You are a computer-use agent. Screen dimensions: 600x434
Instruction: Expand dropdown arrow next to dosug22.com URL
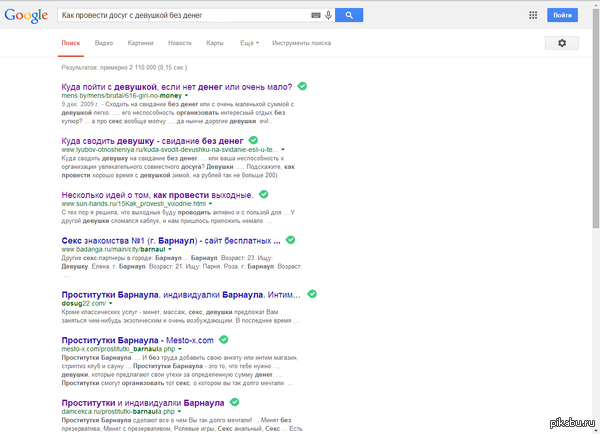point(111,303)
